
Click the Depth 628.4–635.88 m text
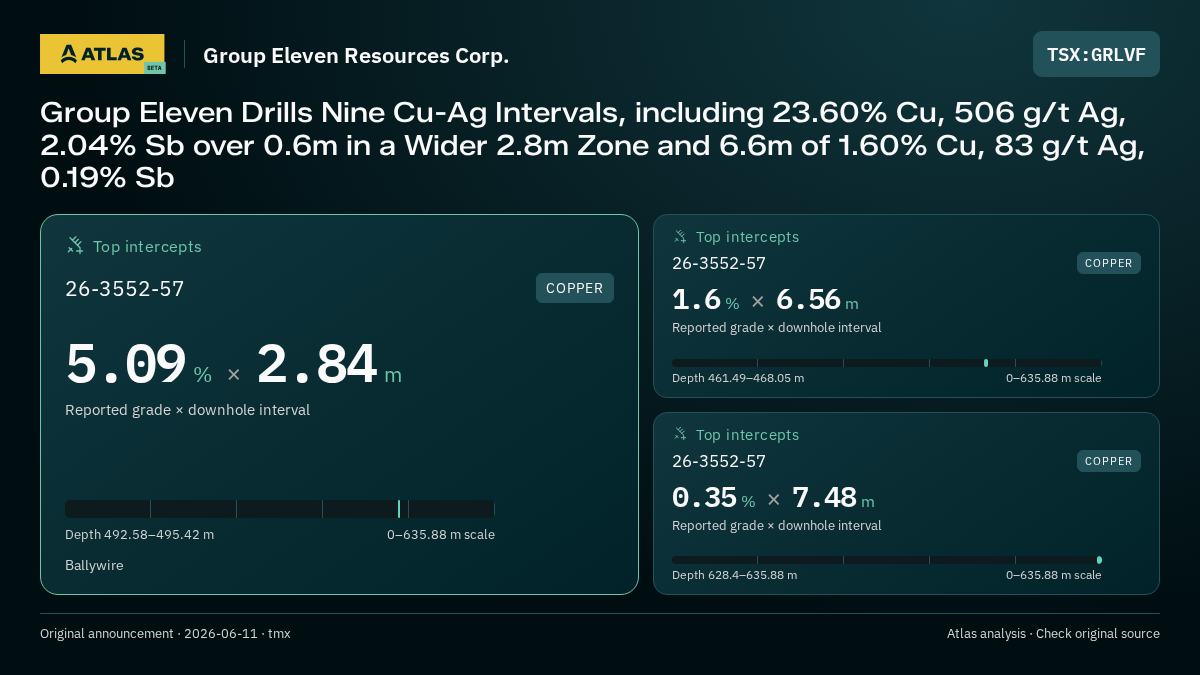click(x=734, y=575)
